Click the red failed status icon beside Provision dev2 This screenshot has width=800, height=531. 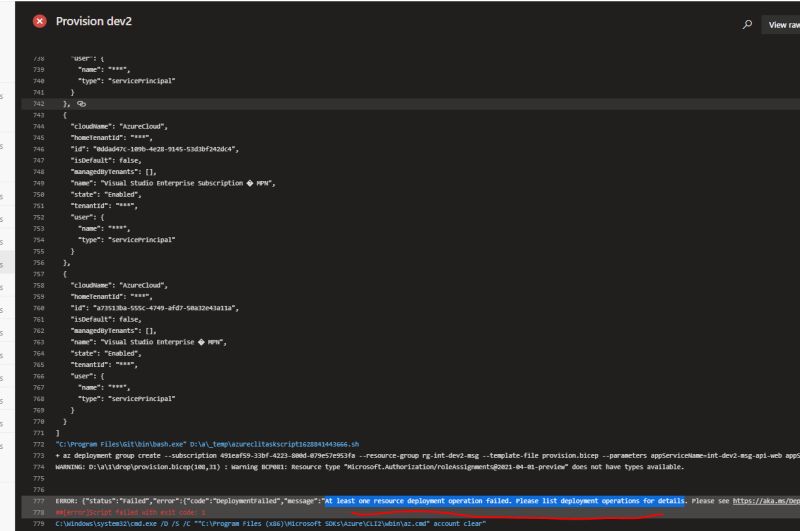(x=40, y=21)
